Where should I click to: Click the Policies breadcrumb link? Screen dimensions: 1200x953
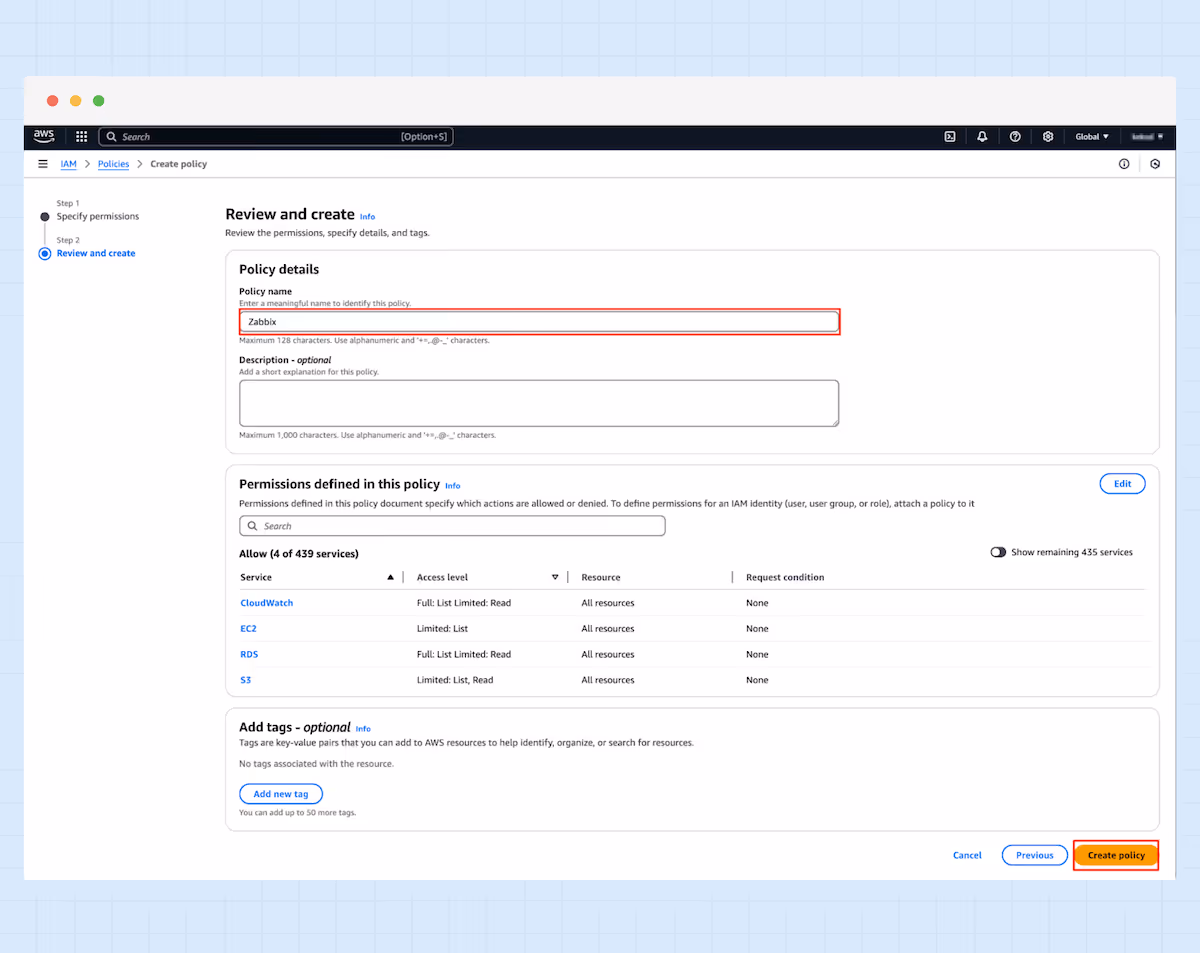coord(113,164)
